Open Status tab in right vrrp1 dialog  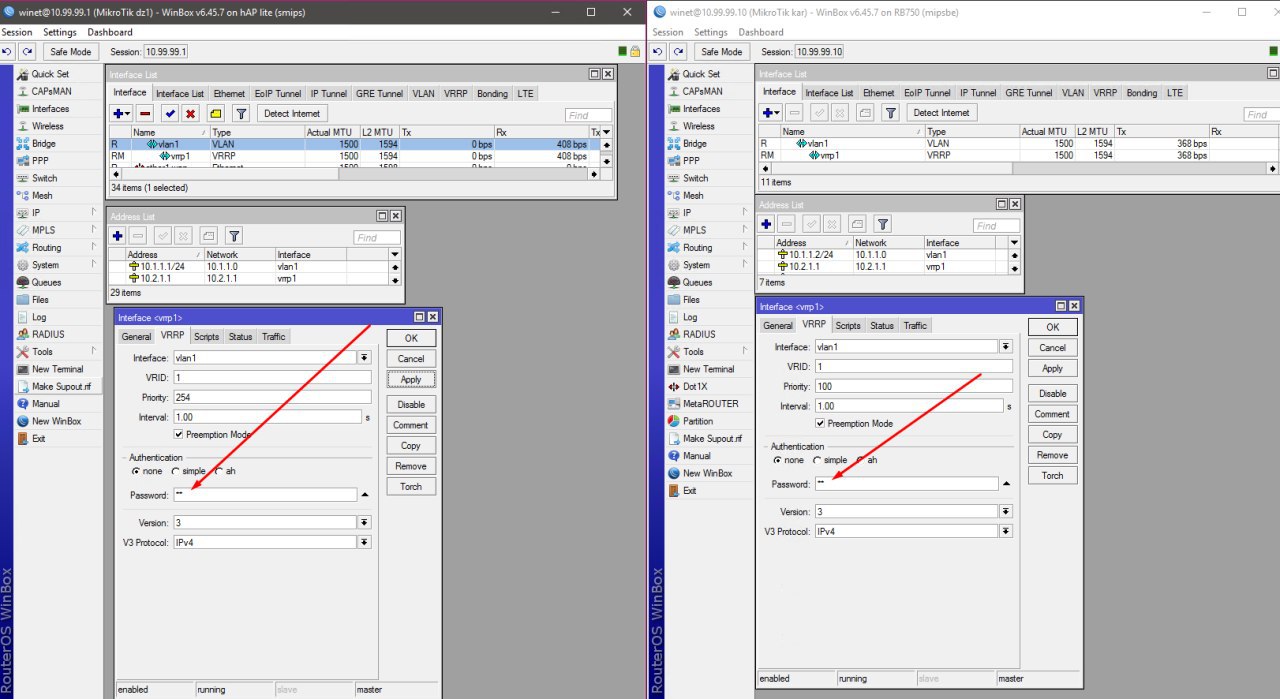882,326
